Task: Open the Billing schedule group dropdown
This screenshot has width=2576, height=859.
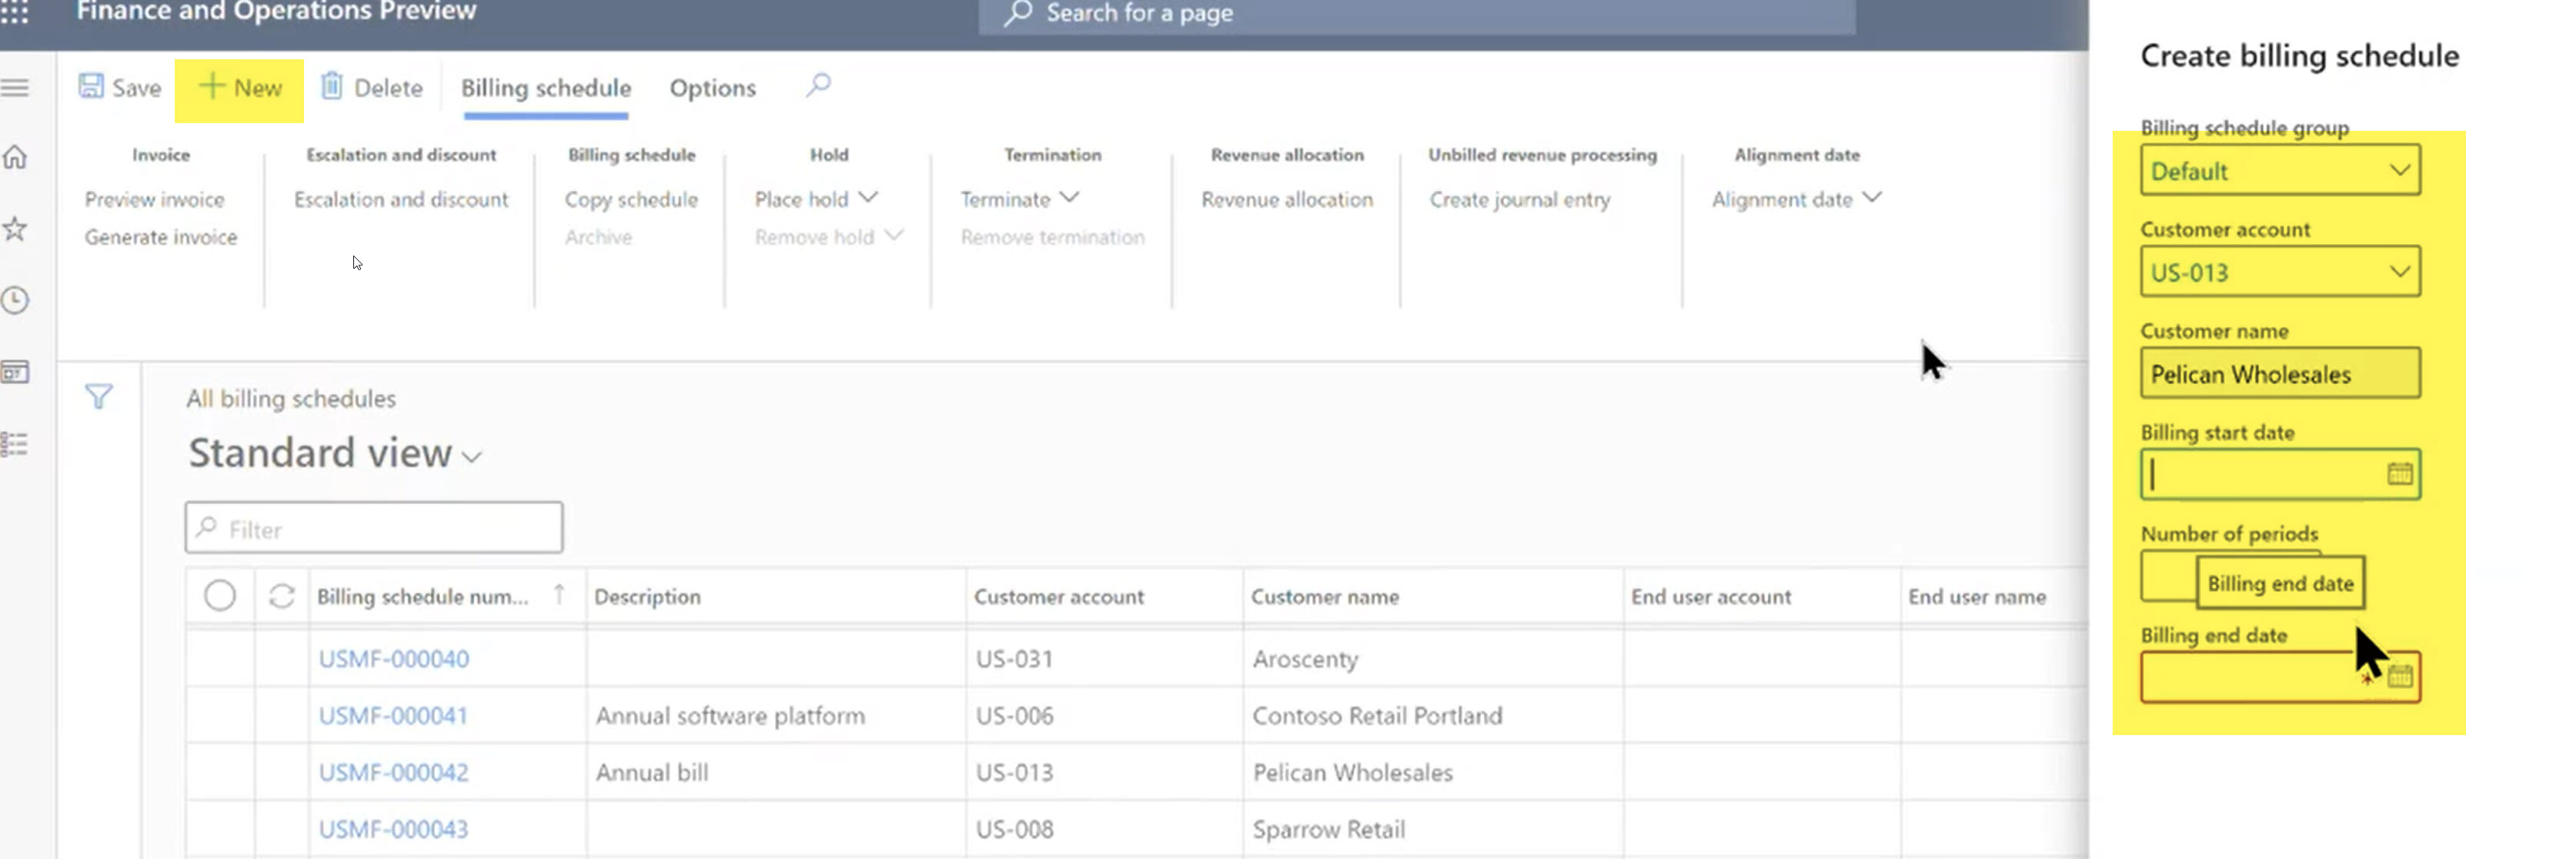Action: coord(2399,169)
